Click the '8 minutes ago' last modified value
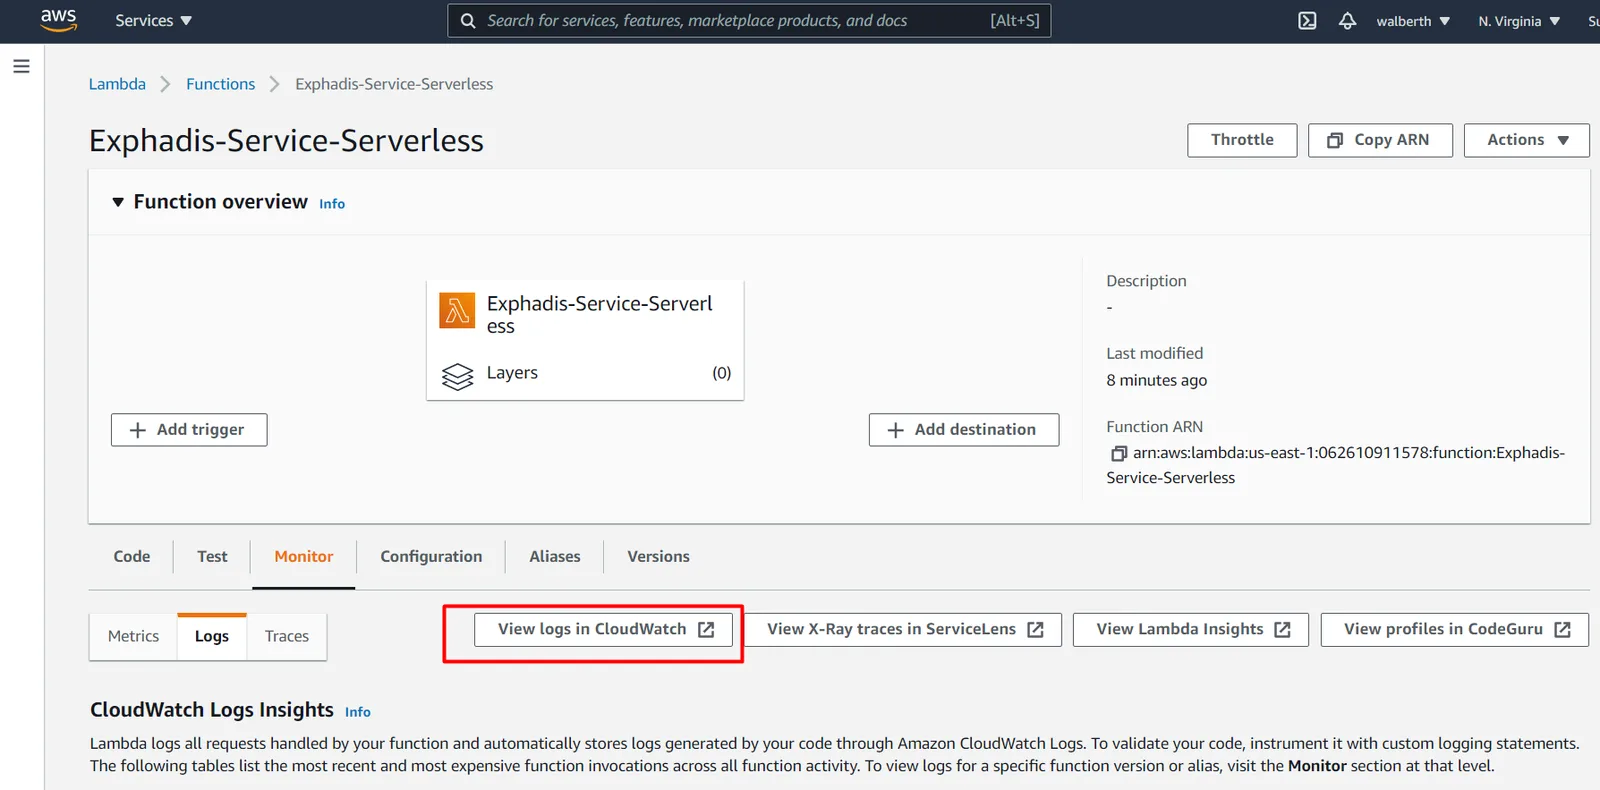 1156,380
